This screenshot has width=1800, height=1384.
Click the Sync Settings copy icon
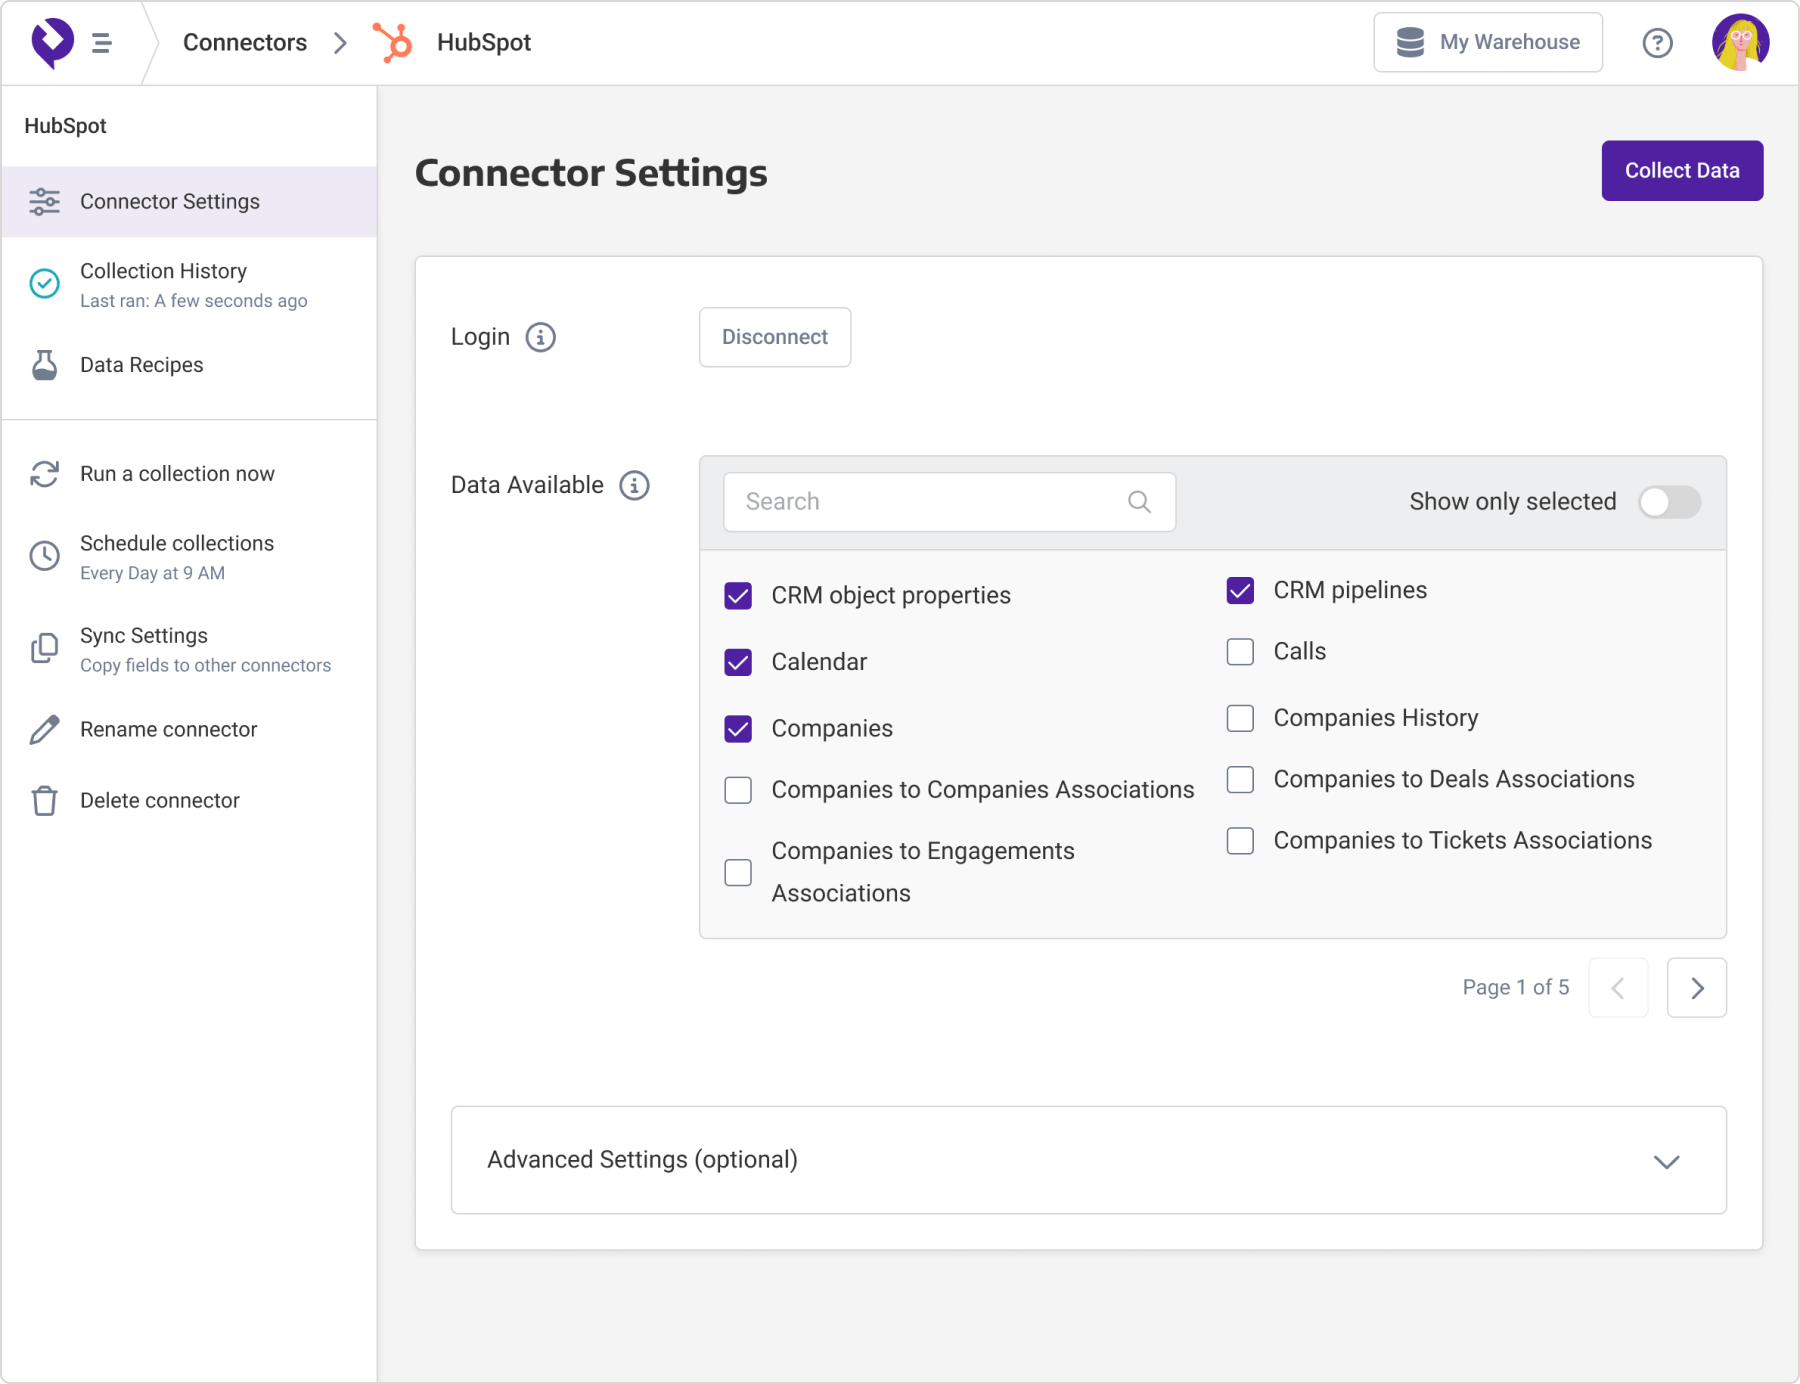(x=44, y=648)
